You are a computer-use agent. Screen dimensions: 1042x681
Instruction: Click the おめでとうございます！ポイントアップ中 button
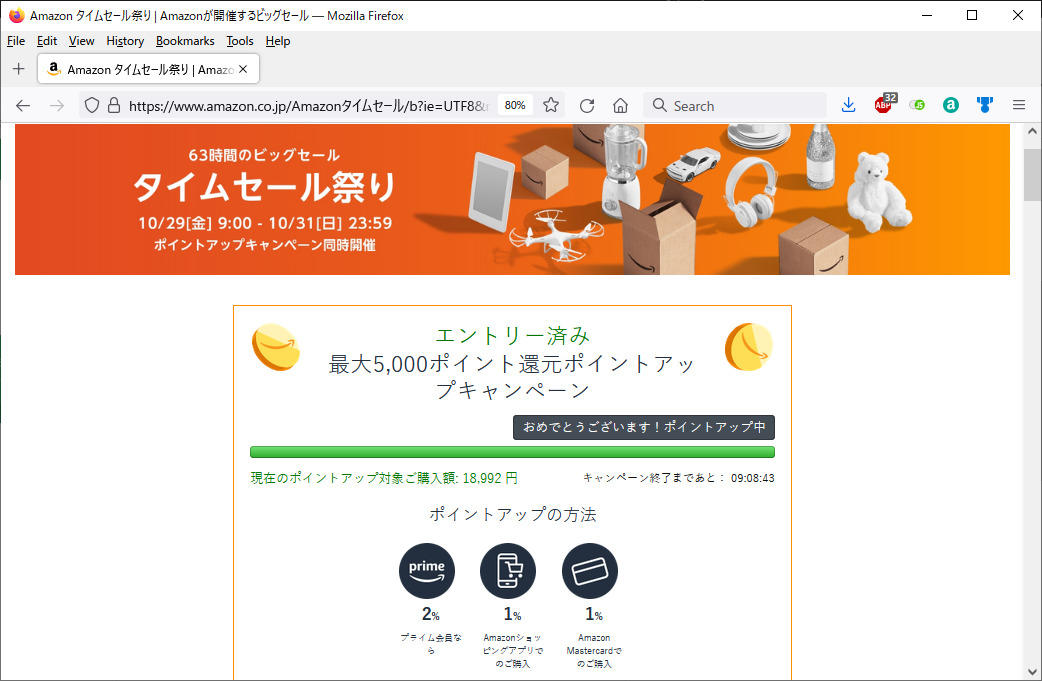pyautogui.click(x=643, y=427)
